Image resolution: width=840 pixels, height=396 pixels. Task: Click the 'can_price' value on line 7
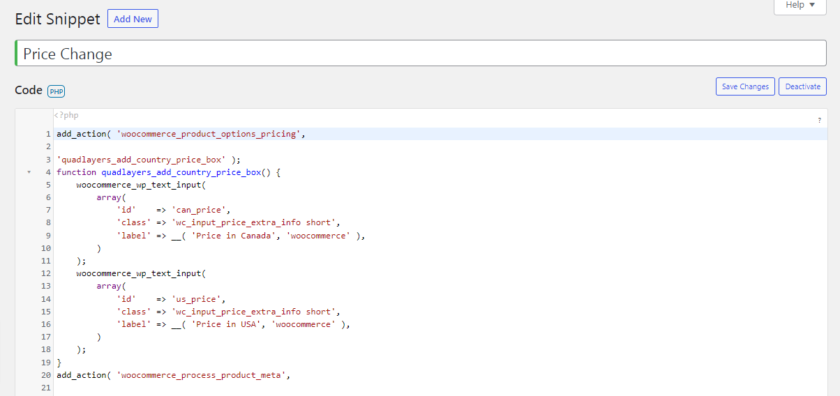point(200,210)
